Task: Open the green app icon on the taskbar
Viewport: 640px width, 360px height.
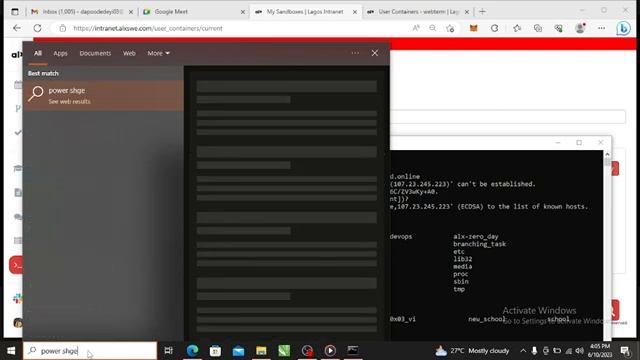Action: pos(284,350)
